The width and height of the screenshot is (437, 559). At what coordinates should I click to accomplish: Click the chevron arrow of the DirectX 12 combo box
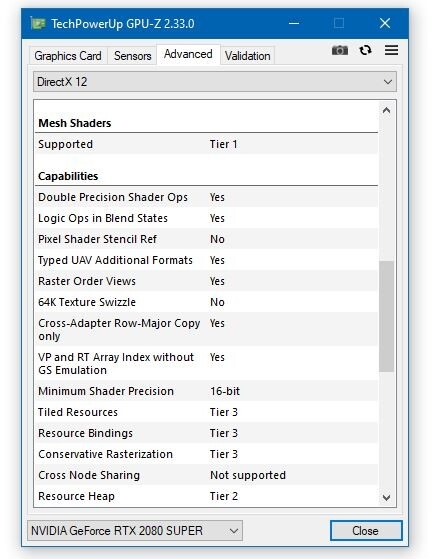pyautogui.click(x=388, y=82)
